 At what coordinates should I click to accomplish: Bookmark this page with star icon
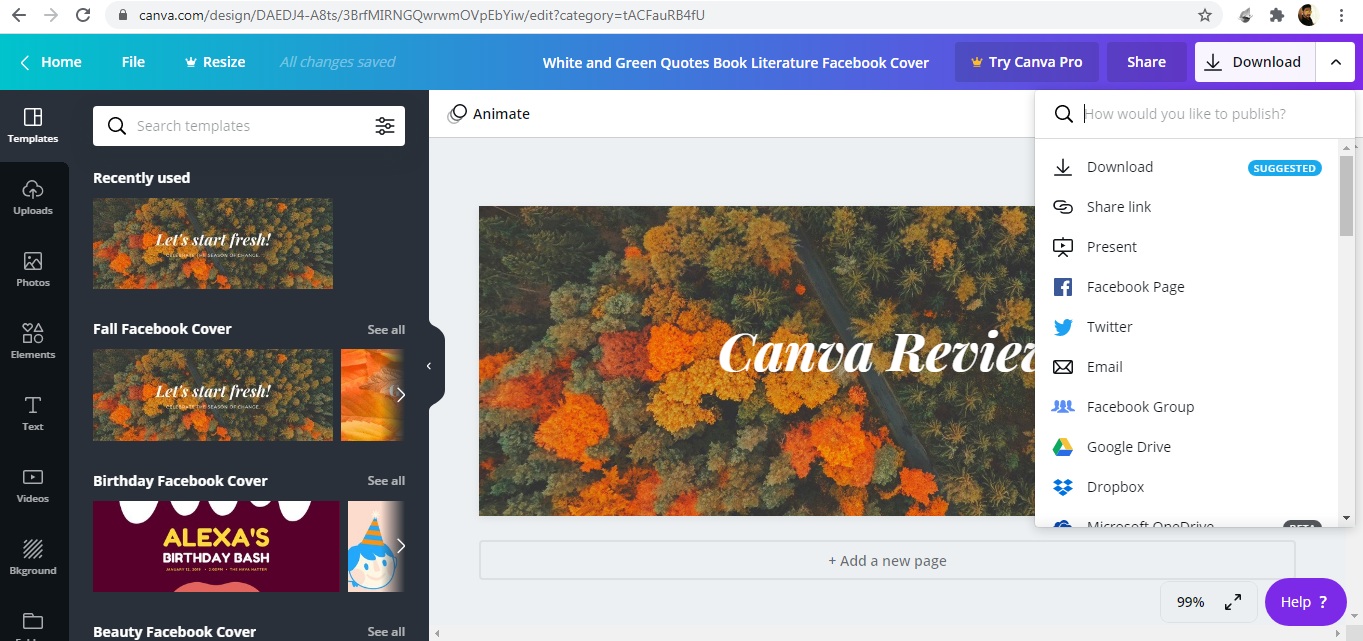coord(1205,15)
